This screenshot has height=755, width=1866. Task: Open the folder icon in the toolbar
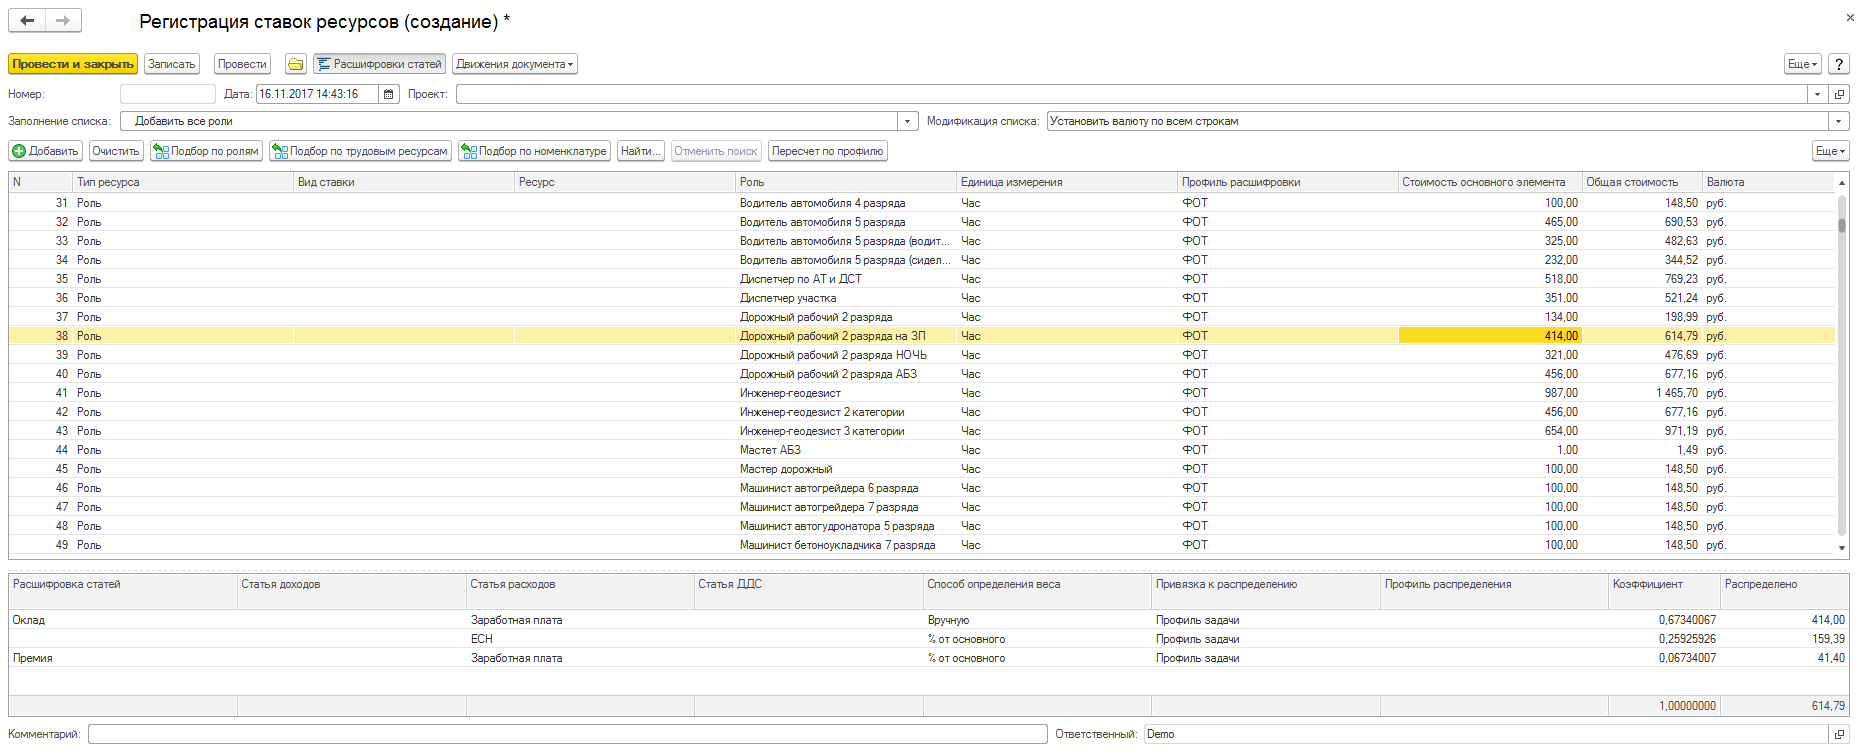(x=296, y=64)
